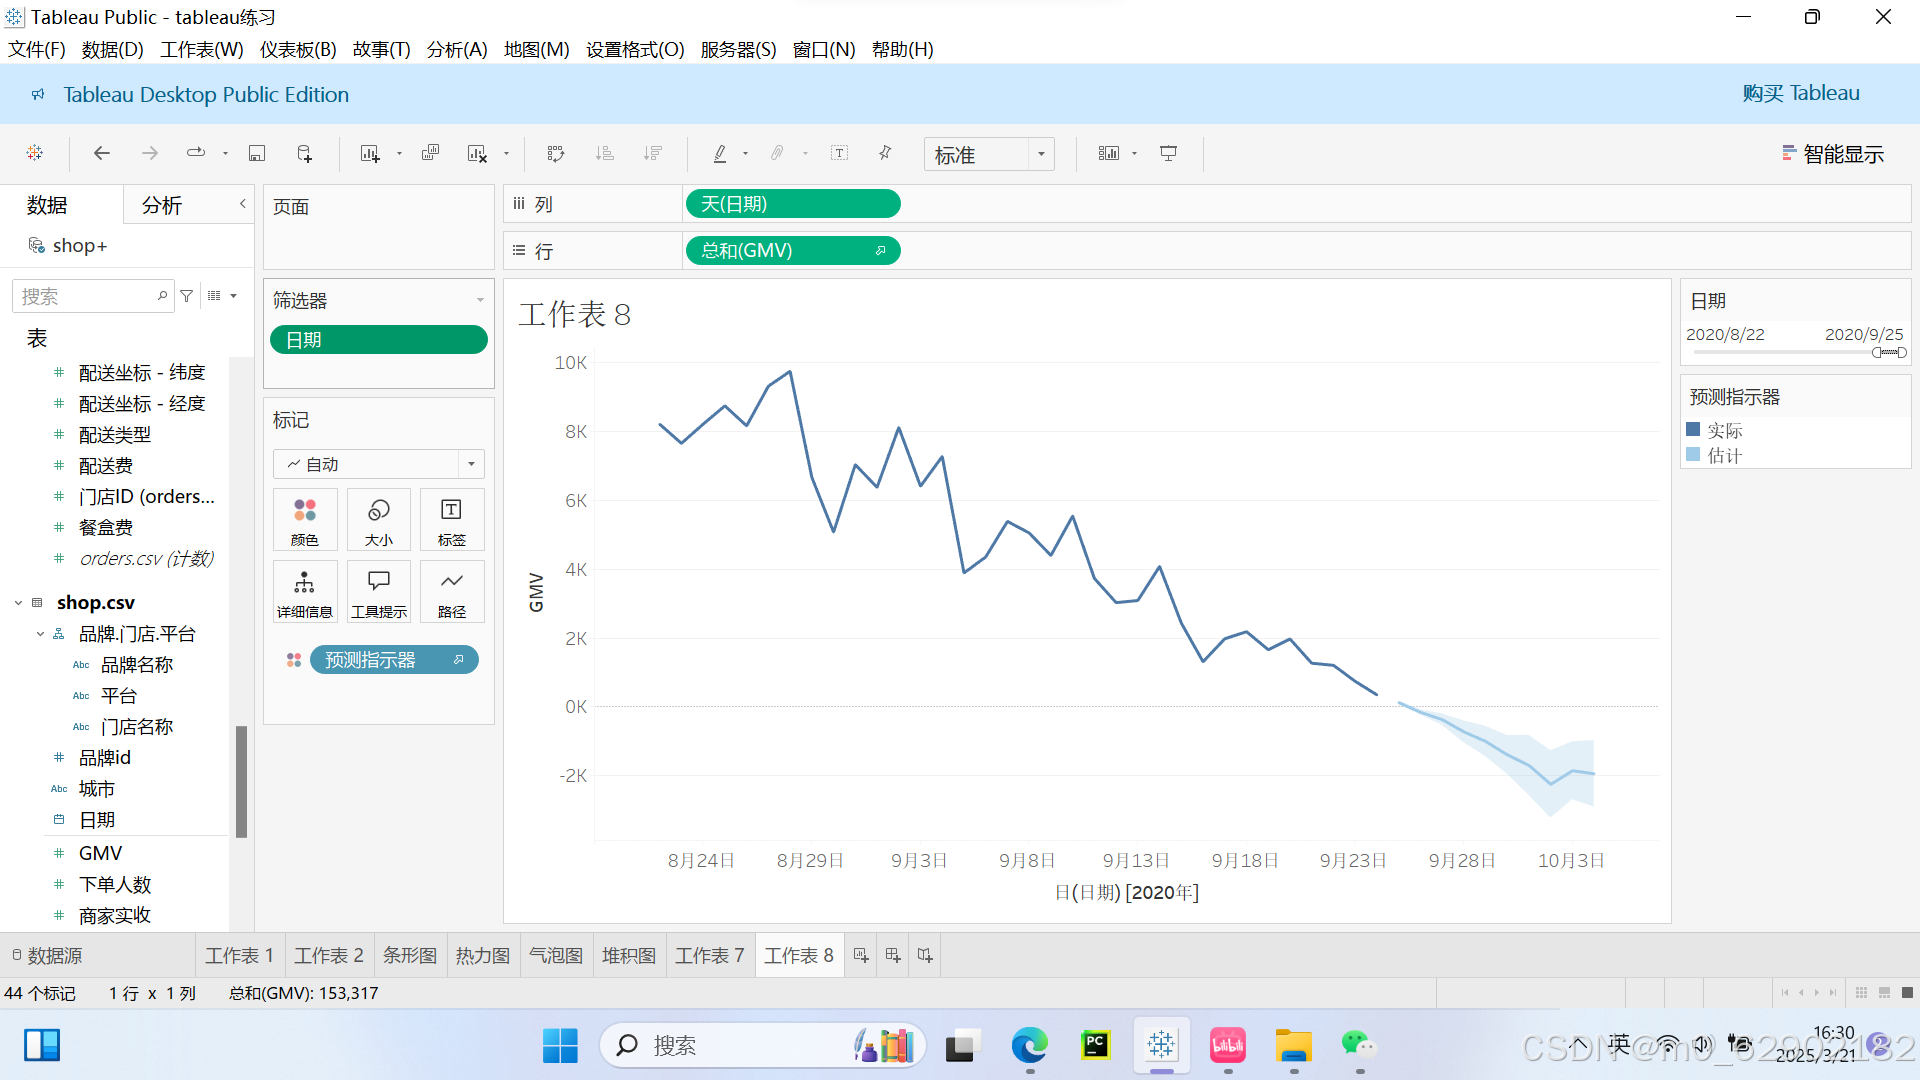Click the Swap rows and columns icon

tap(556, 153)
